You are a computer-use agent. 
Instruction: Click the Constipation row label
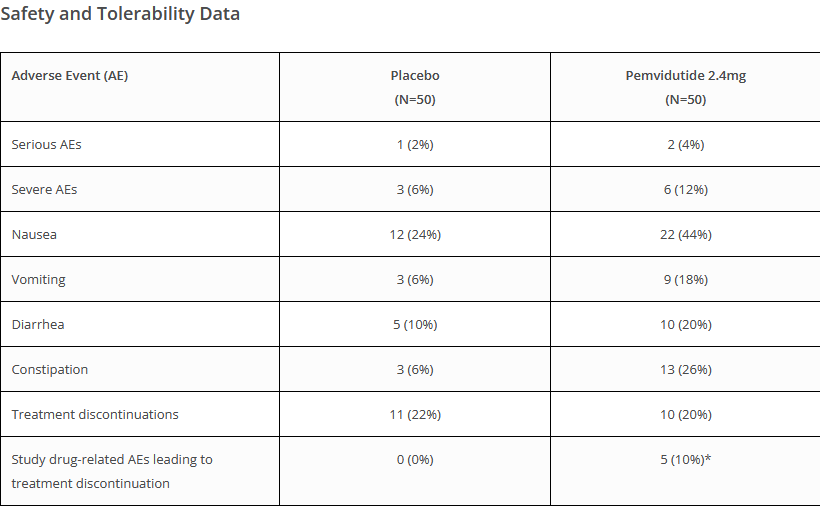(50, 370)
